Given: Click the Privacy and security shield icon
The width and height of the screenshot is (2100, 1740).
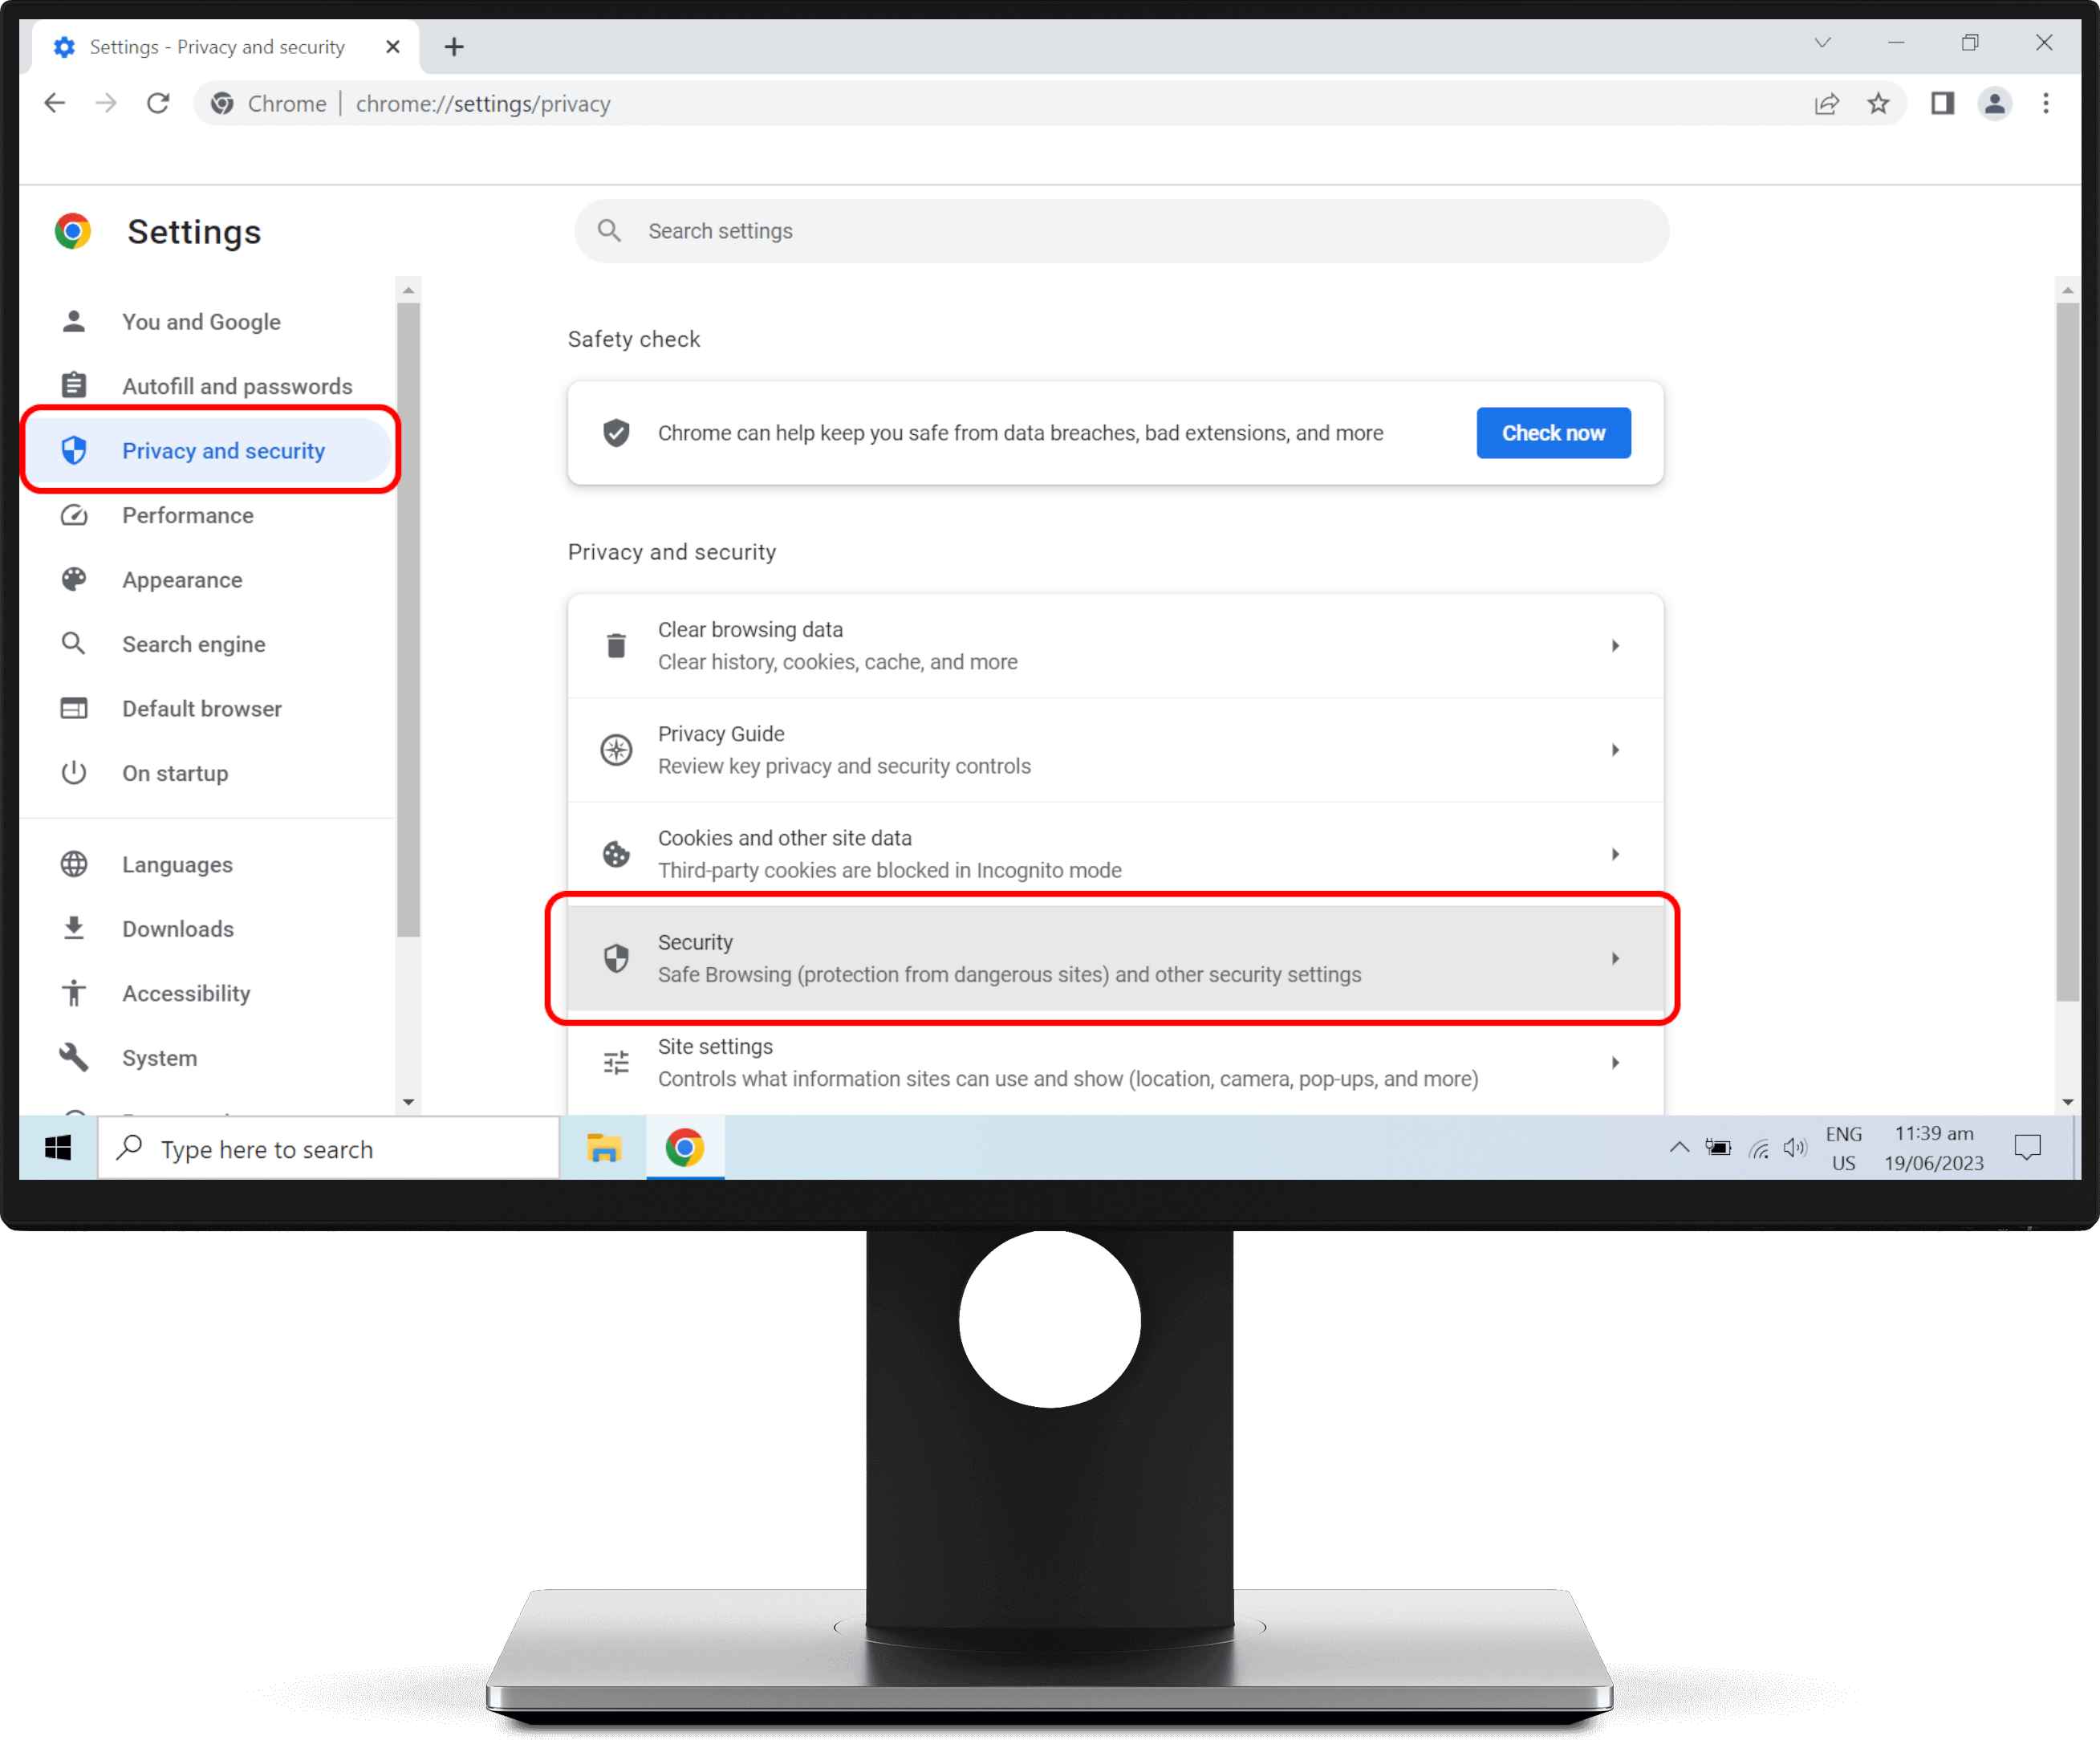Looking at the screenshot, I should point(73,450).
